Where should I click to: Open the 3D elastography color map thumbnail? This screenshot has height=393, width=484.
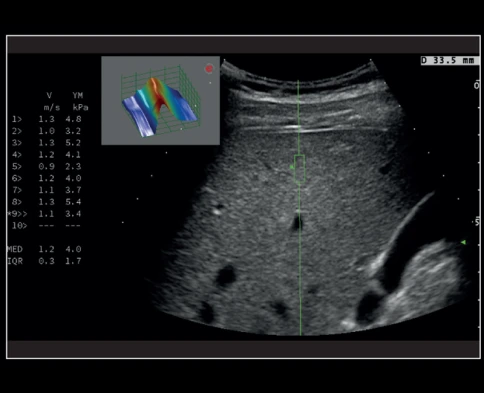pos(160,100)
